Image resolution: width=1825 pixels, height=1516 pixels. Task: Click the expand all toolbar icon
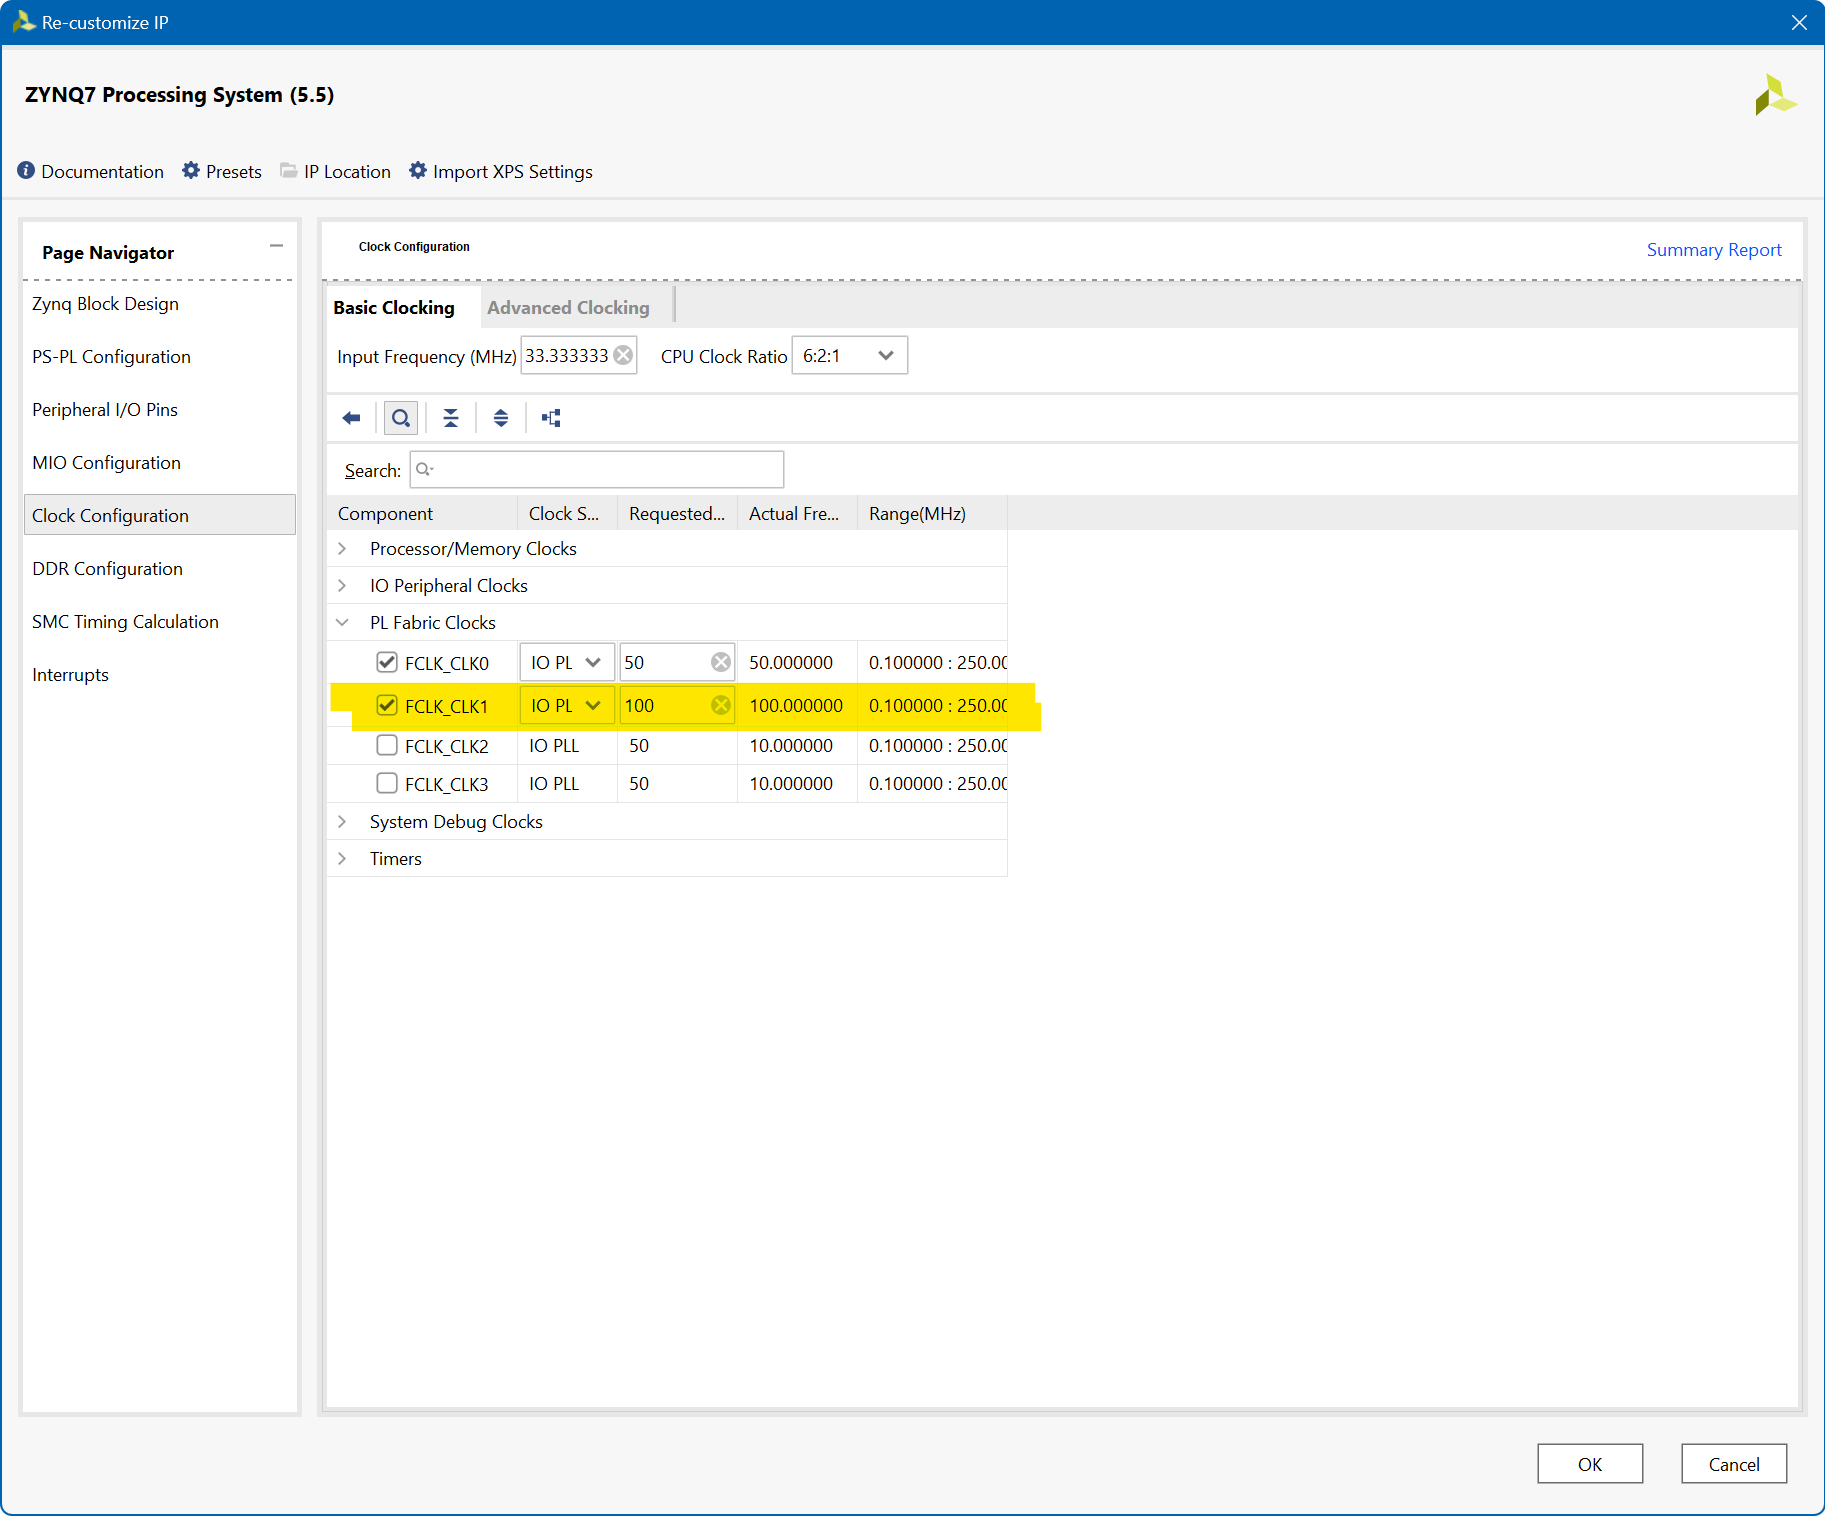[x=501, y=418]
